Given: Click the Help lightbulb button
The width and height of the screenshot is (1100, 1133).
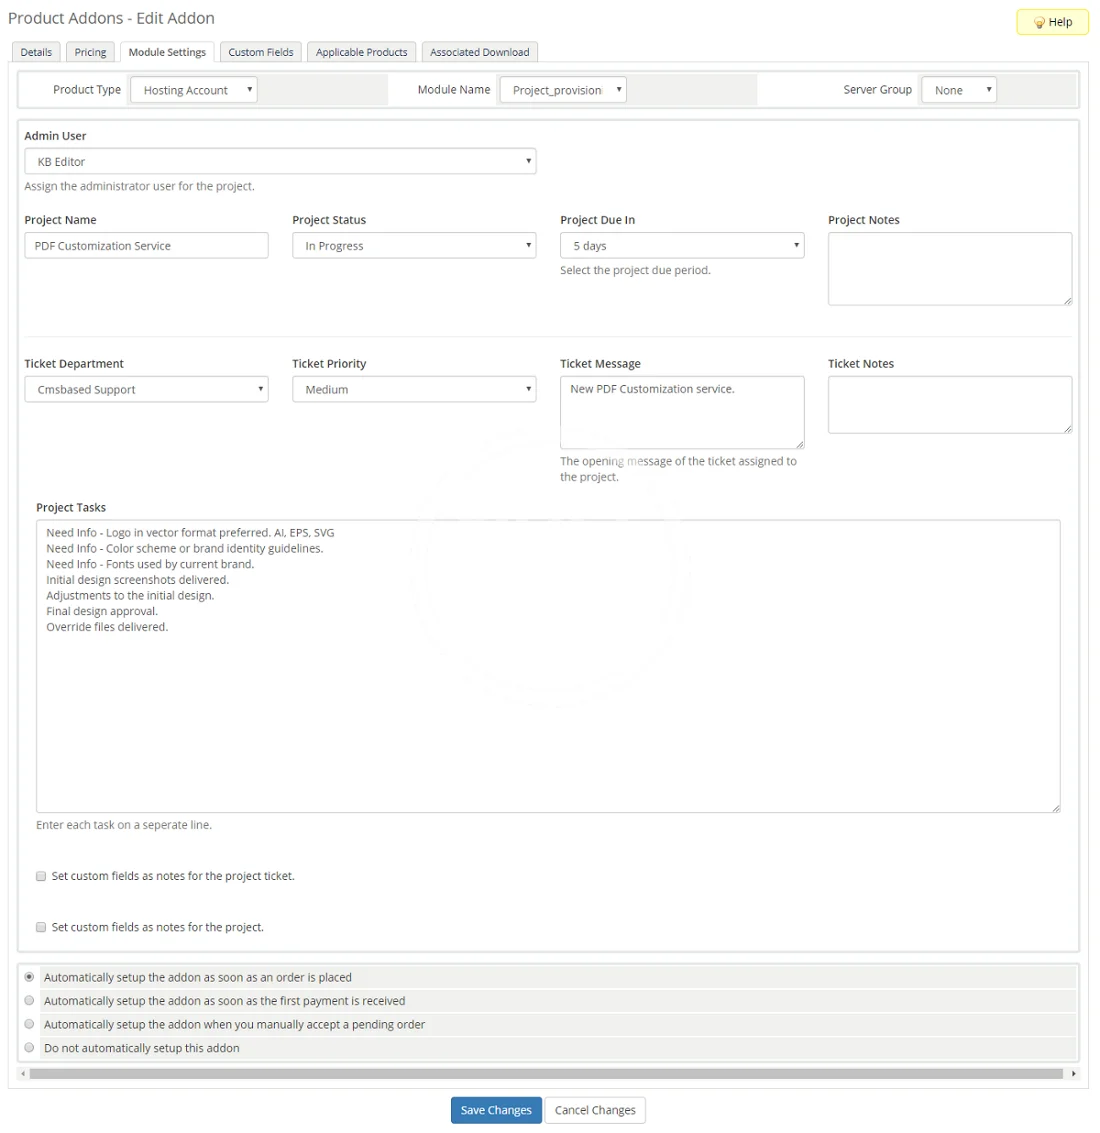Looking at the screenshot, I should [1052, 22].
